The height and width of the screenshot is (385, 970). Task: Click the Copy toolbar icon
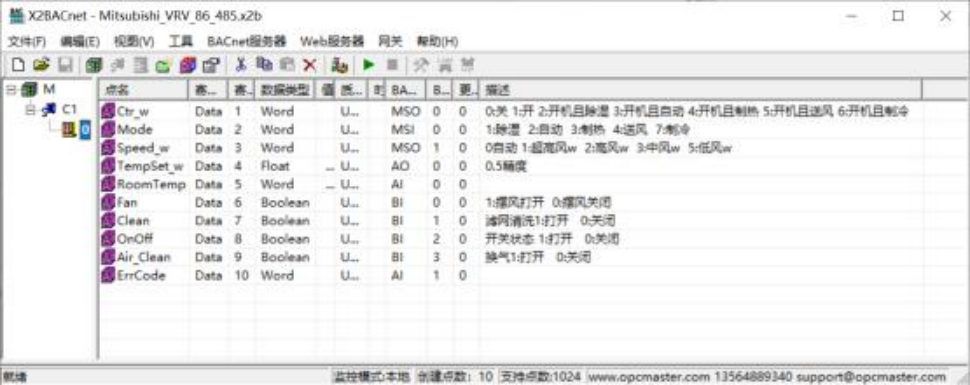pyautogui.click(x=264, y=65)
